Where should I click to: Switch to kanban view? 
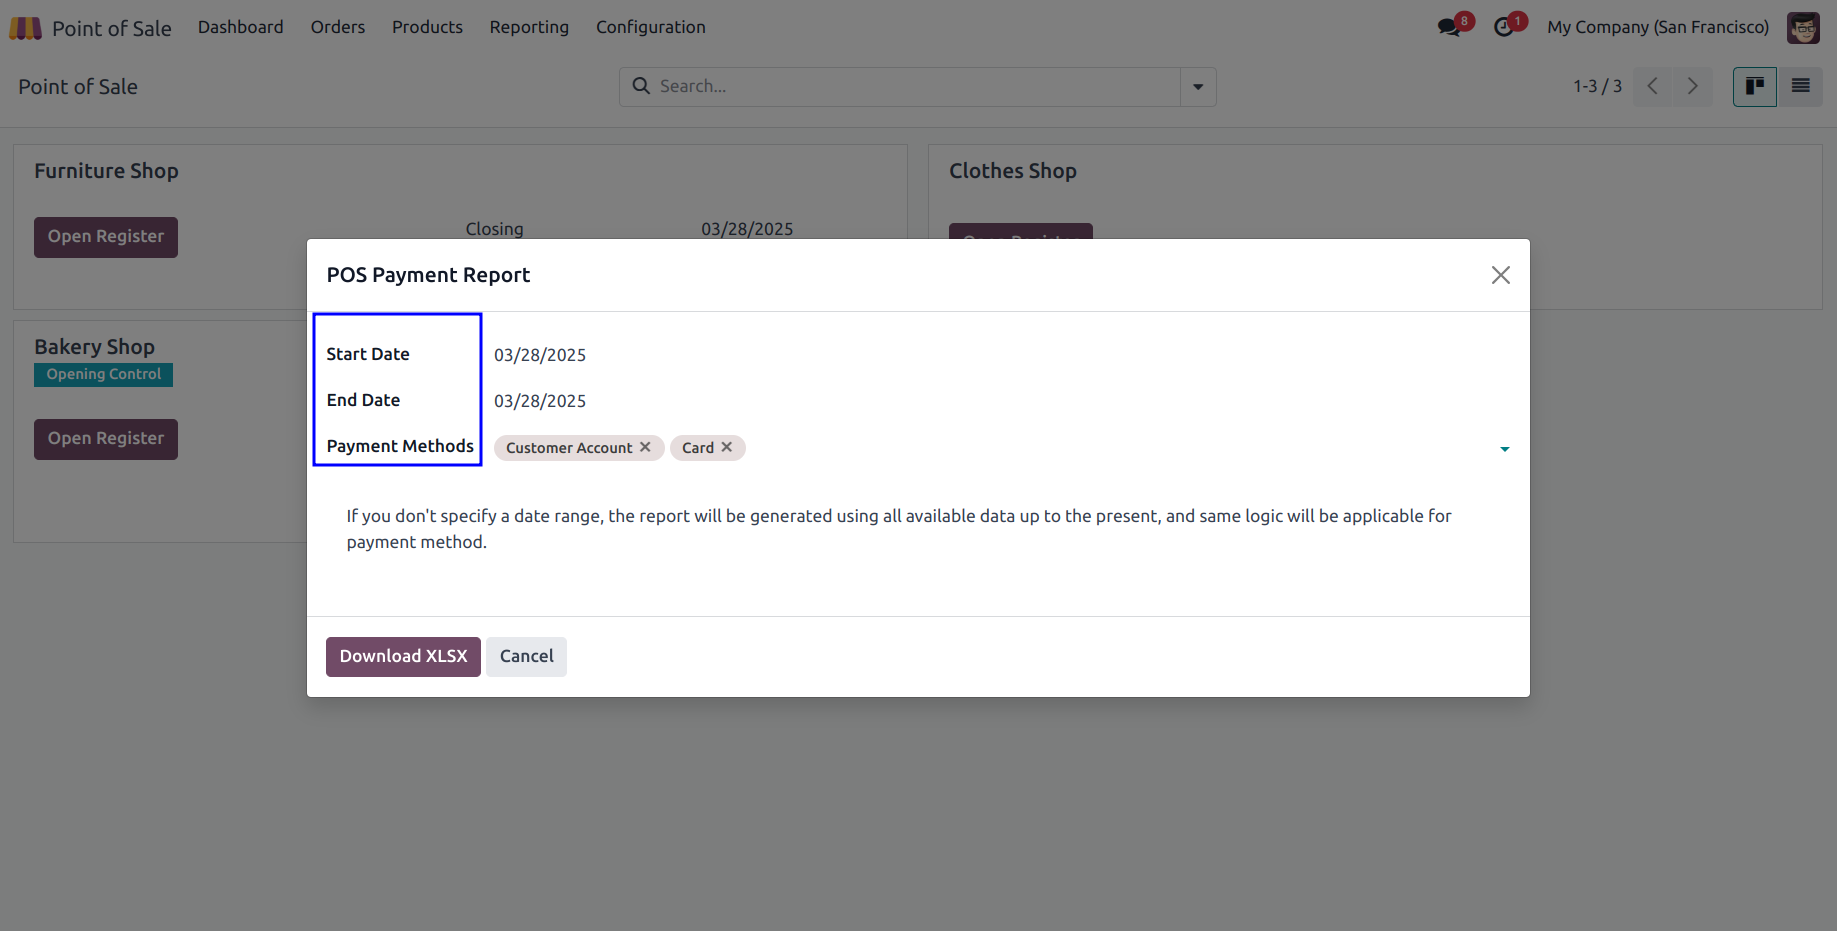click(1754, 87)
